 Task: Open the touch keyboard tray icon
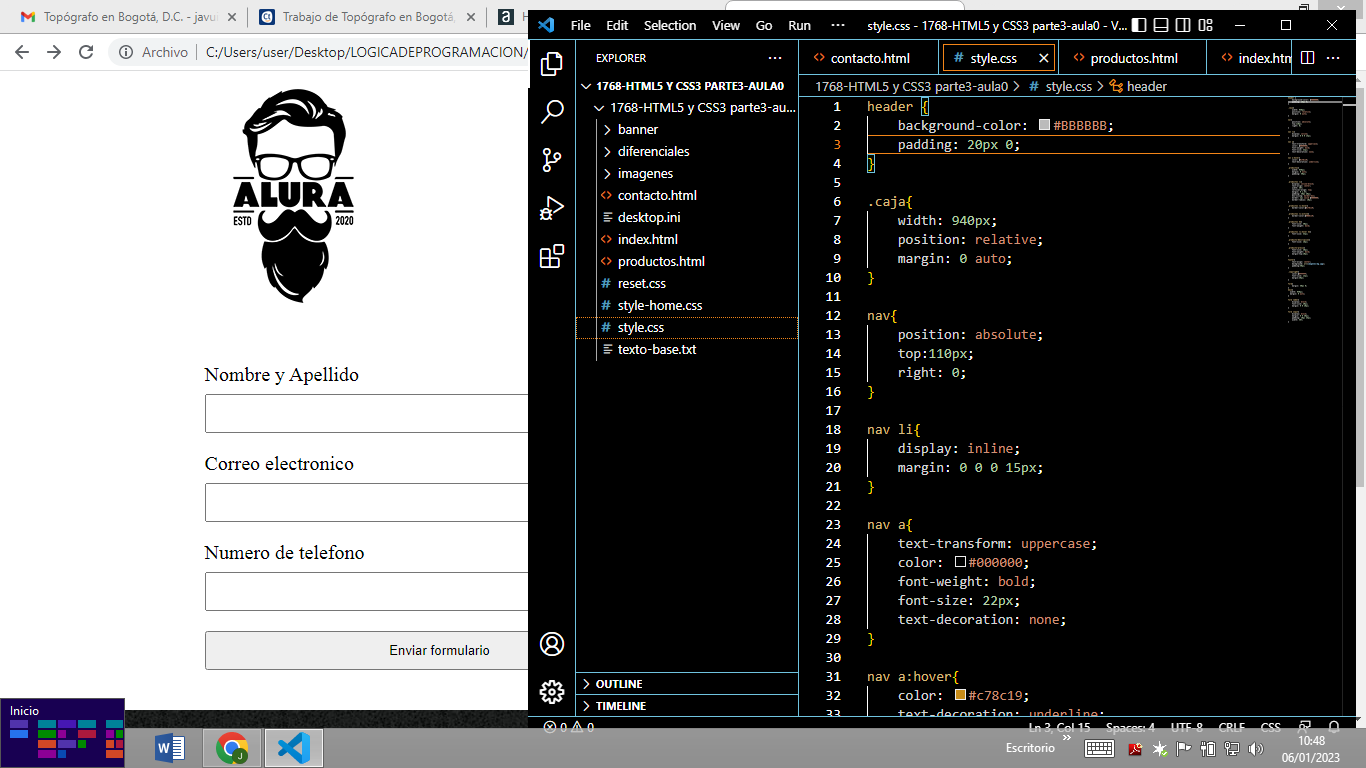(1100, 749)
